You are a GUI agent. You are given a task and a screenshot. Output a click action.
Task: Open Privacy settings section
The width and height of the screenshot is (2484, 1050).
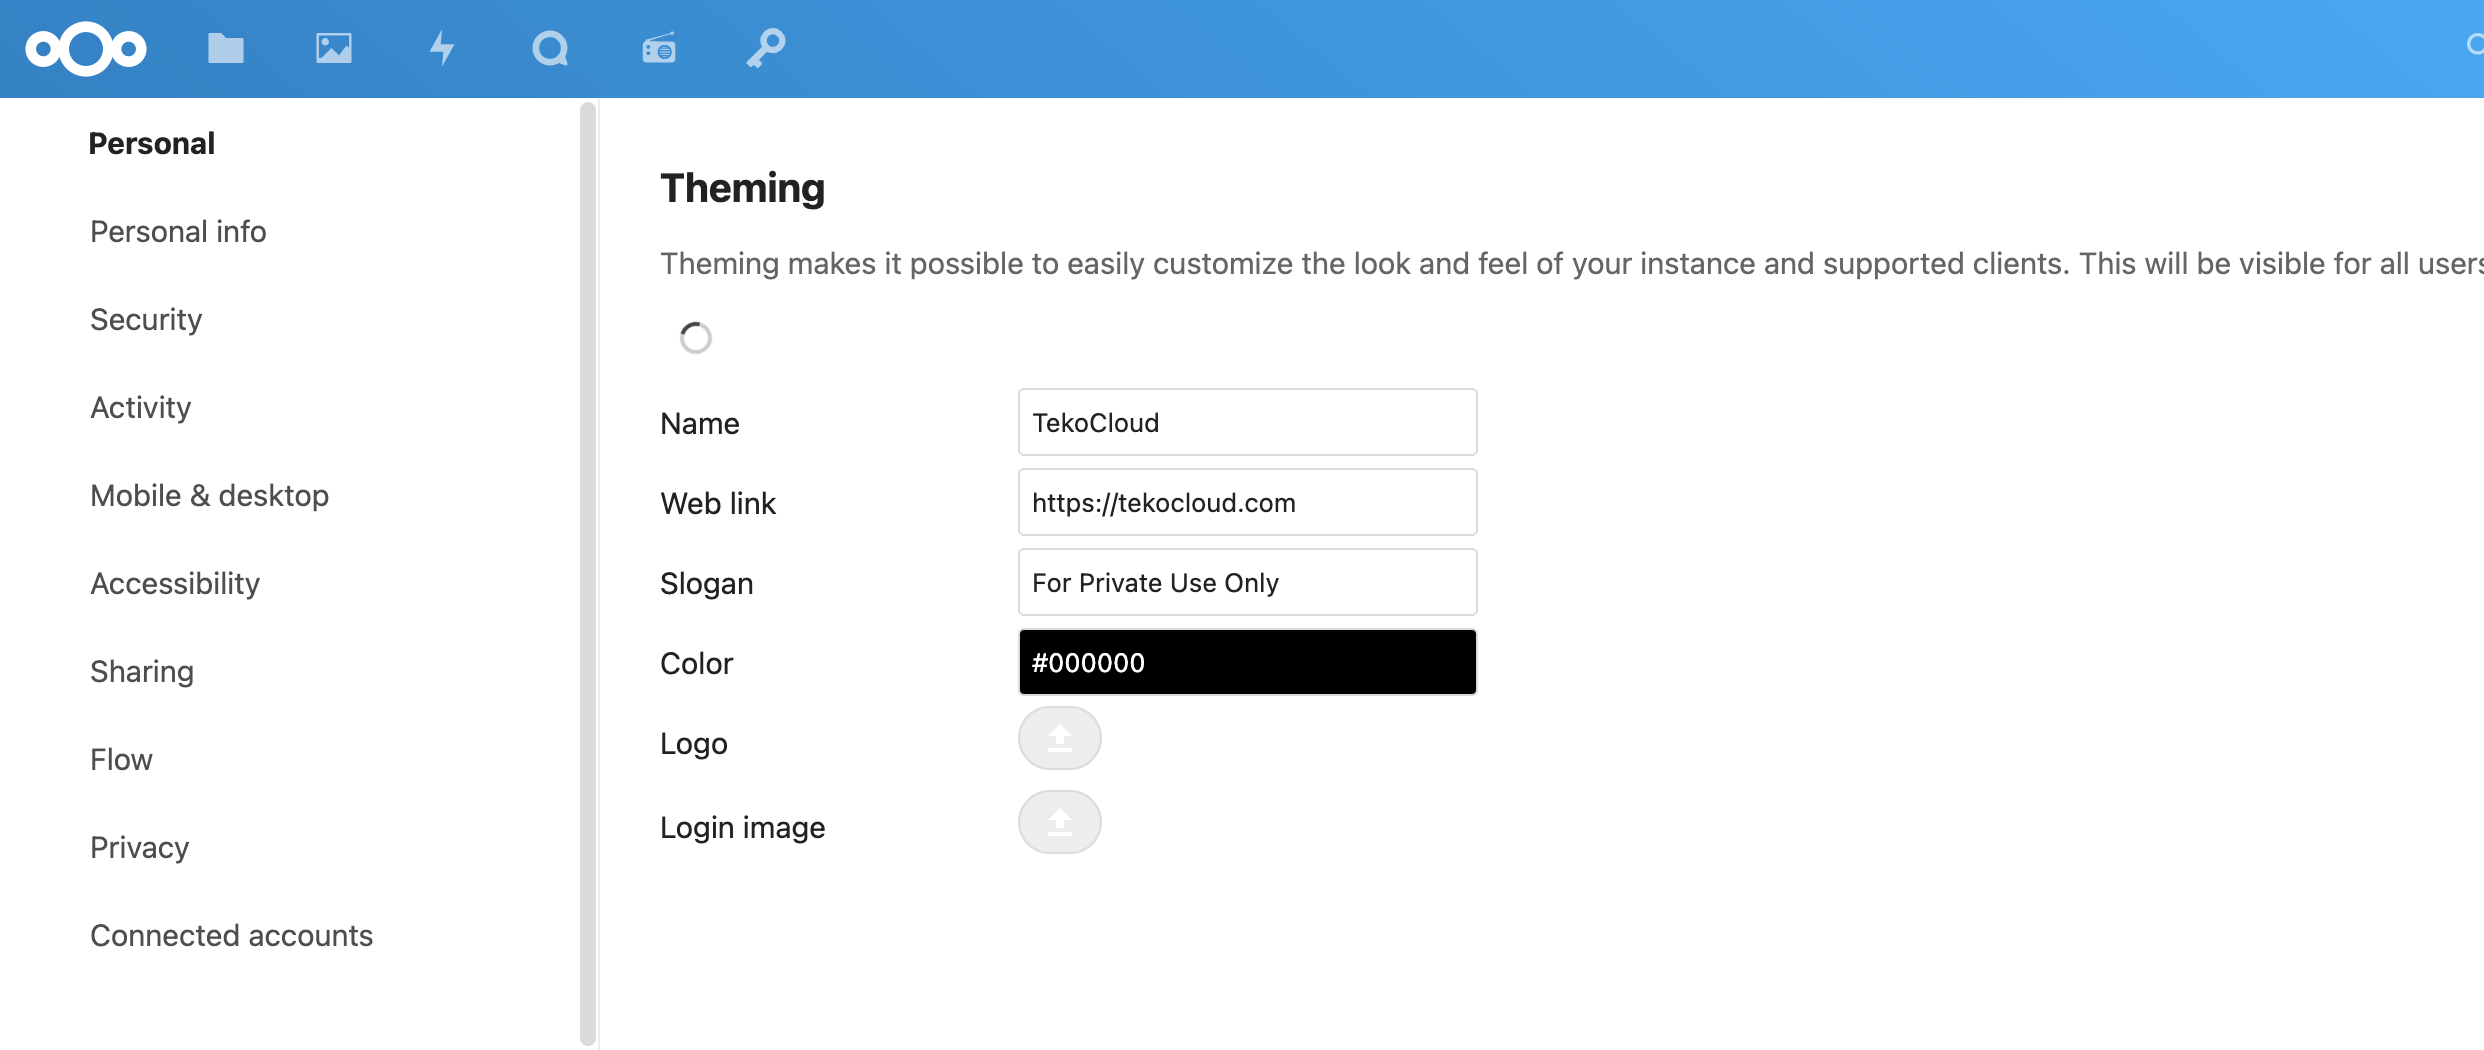pyautogui.click(x=140, y=847)
